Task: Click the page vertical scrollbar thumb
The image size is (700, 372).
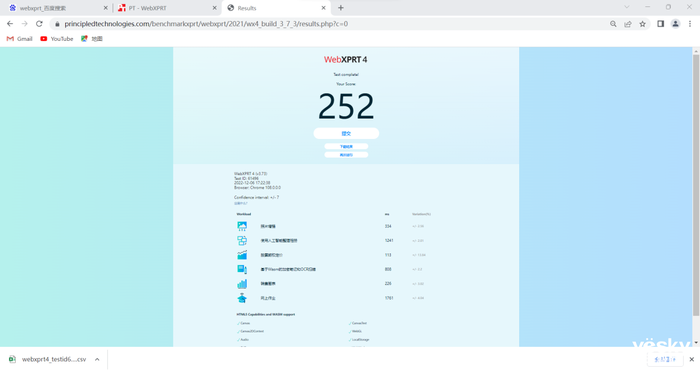Action: click(x=696, y=185)
